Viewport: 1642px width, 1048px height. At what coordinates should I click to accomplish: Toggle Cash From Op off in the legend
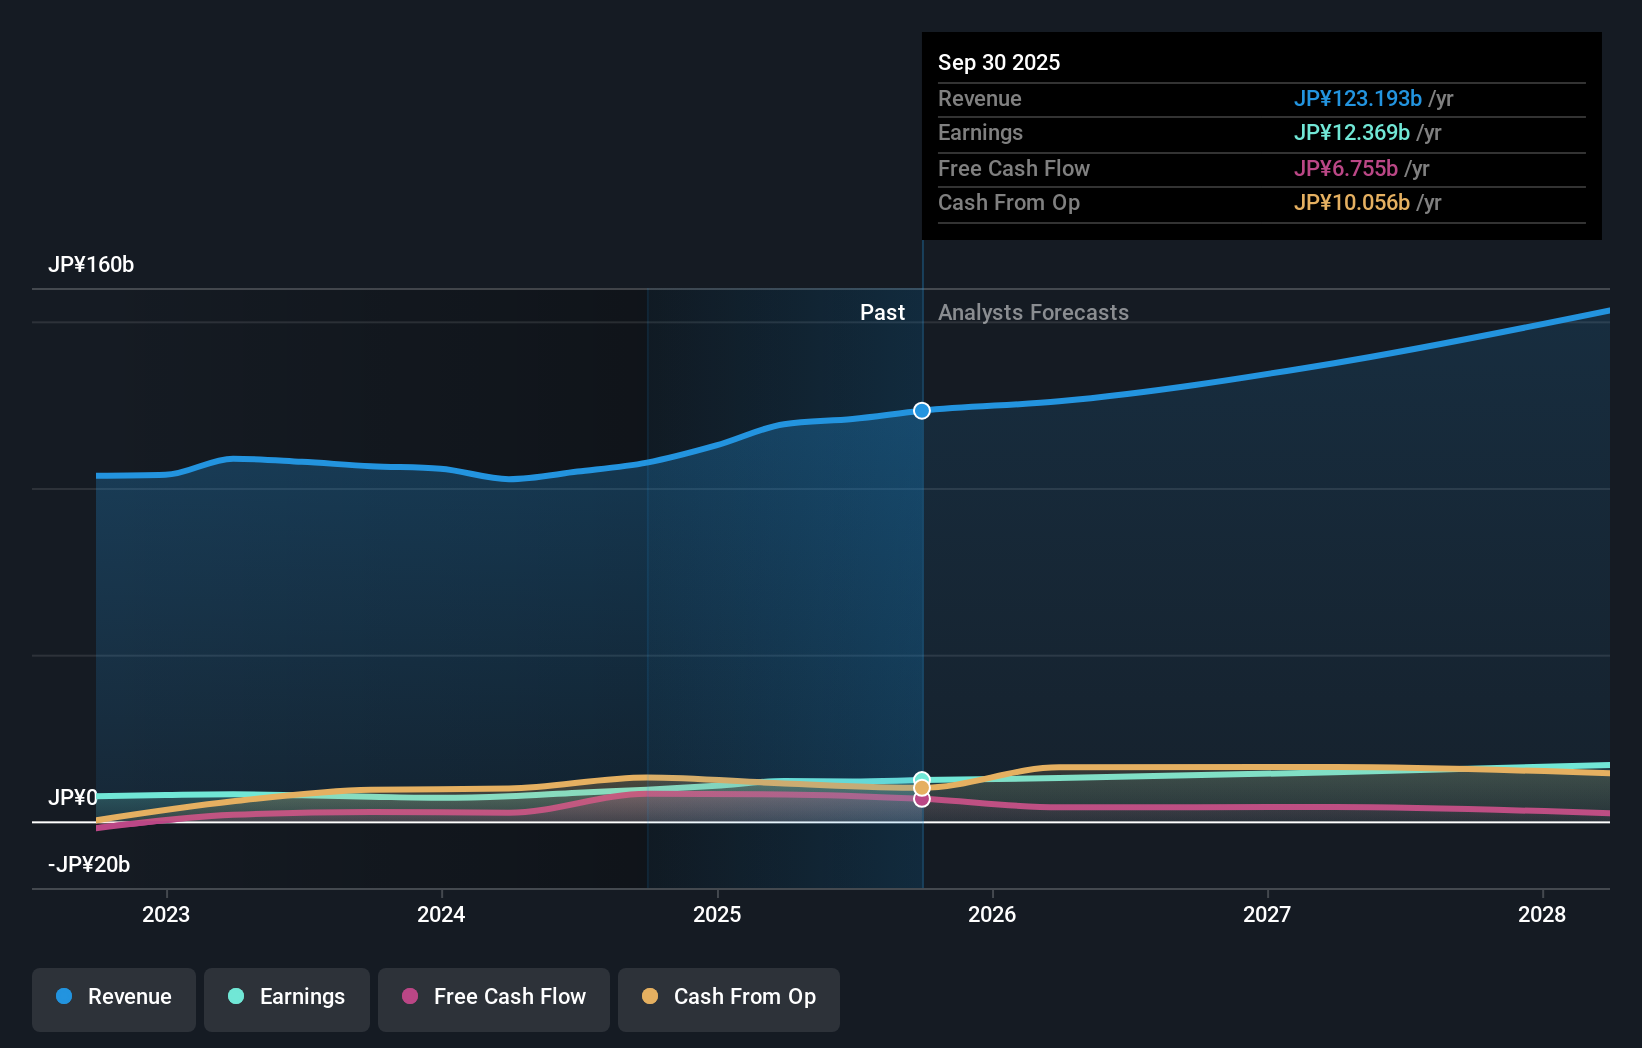coord(729,998)
